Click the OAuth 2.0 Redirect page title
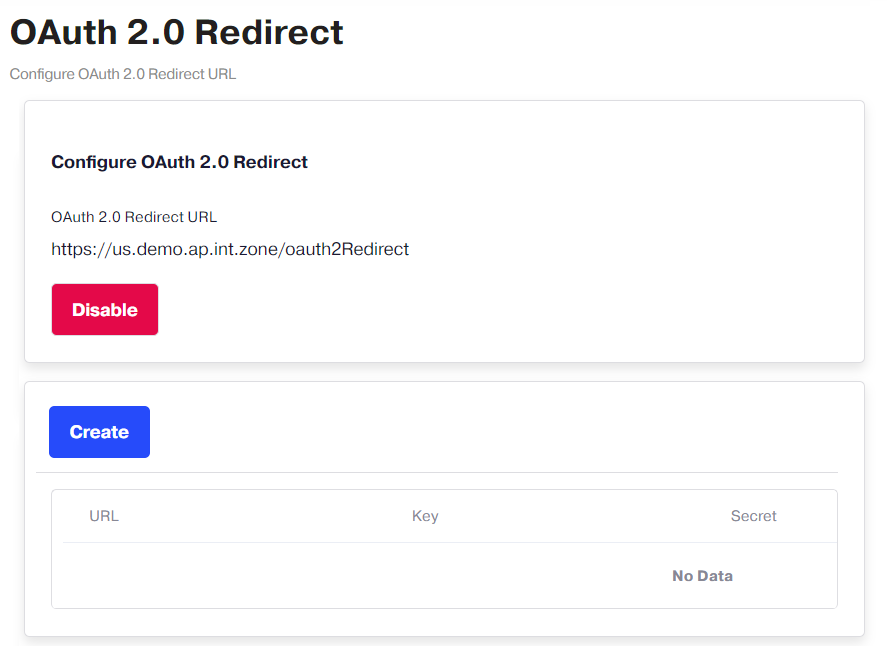Screen dimensions: 887x652 (x=176, y=32)
